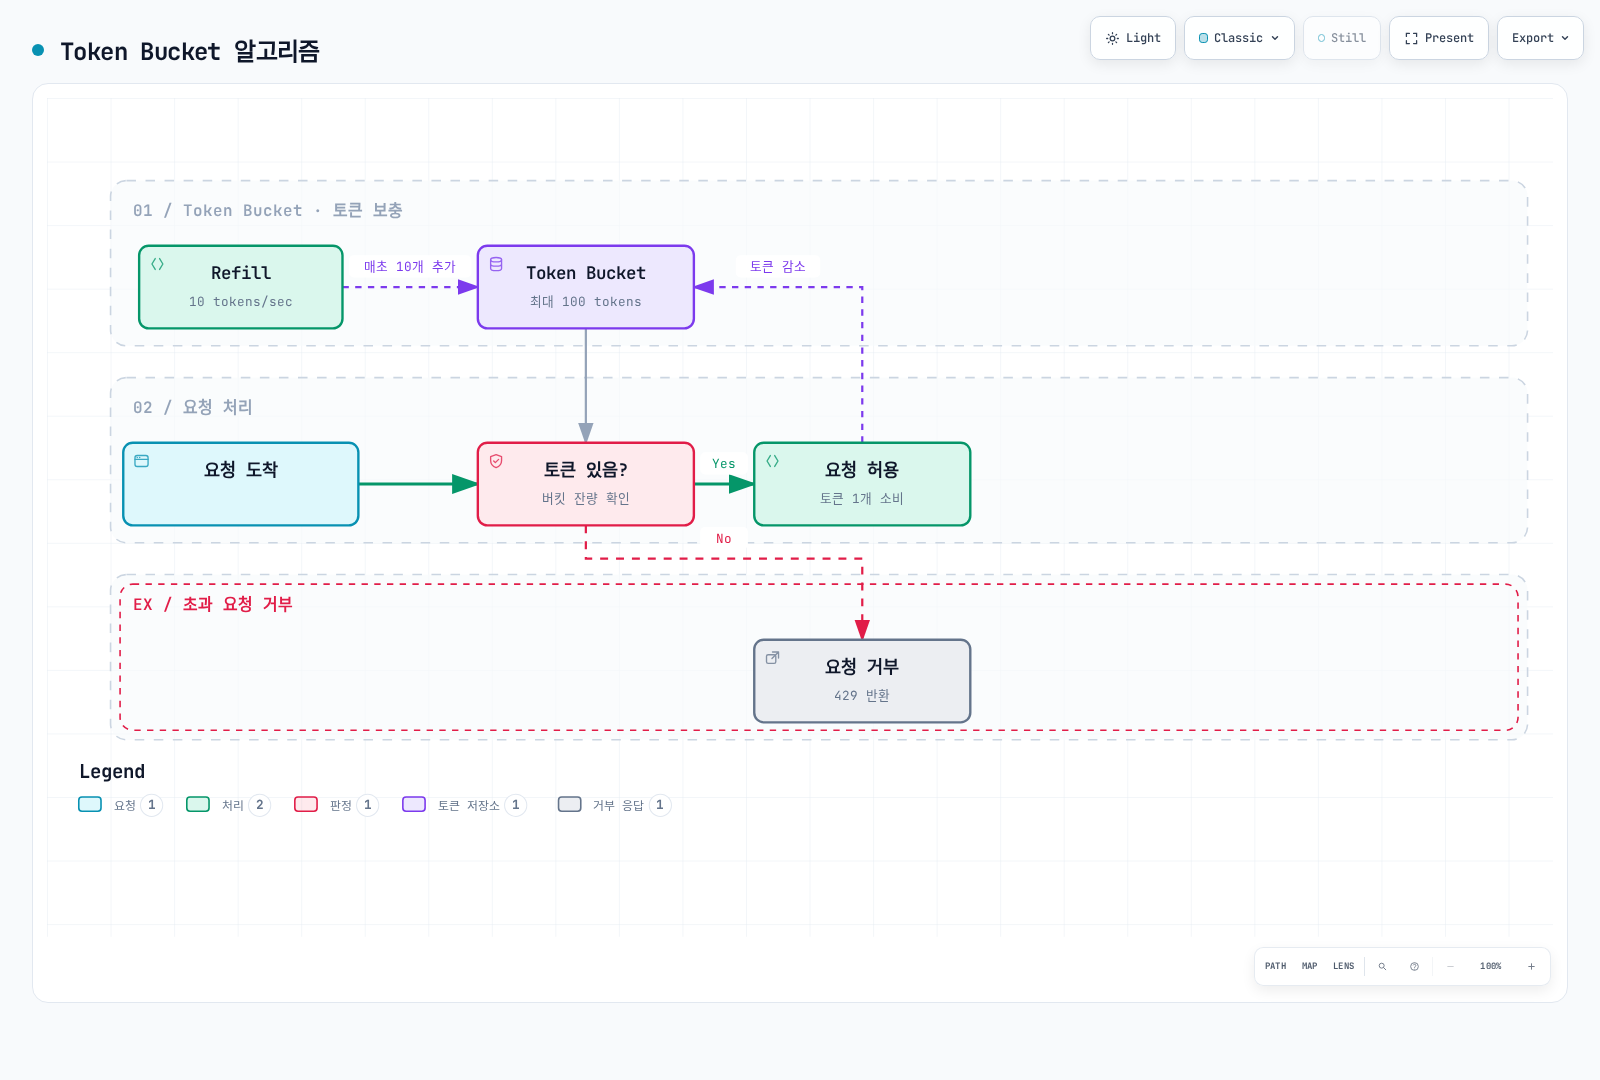Open the Classic style dropdown
Screen dimensions: 1600x1080
pyautogui.click(x=1239, y=38)
